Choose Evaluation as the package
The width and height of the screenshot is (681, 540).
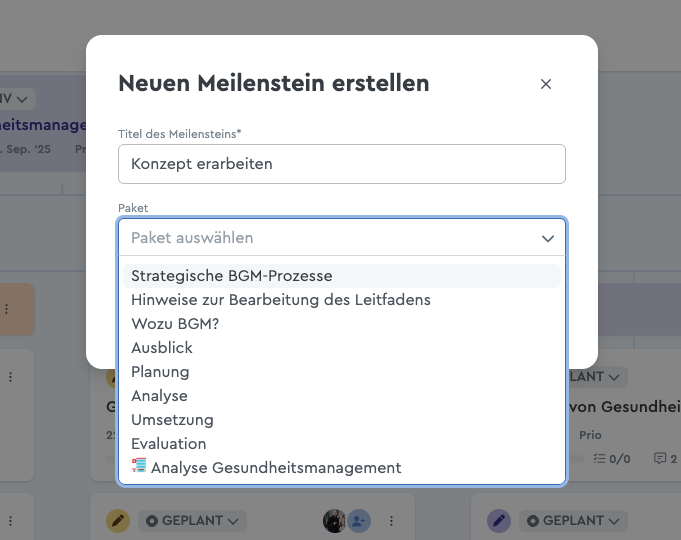point(169,444)
